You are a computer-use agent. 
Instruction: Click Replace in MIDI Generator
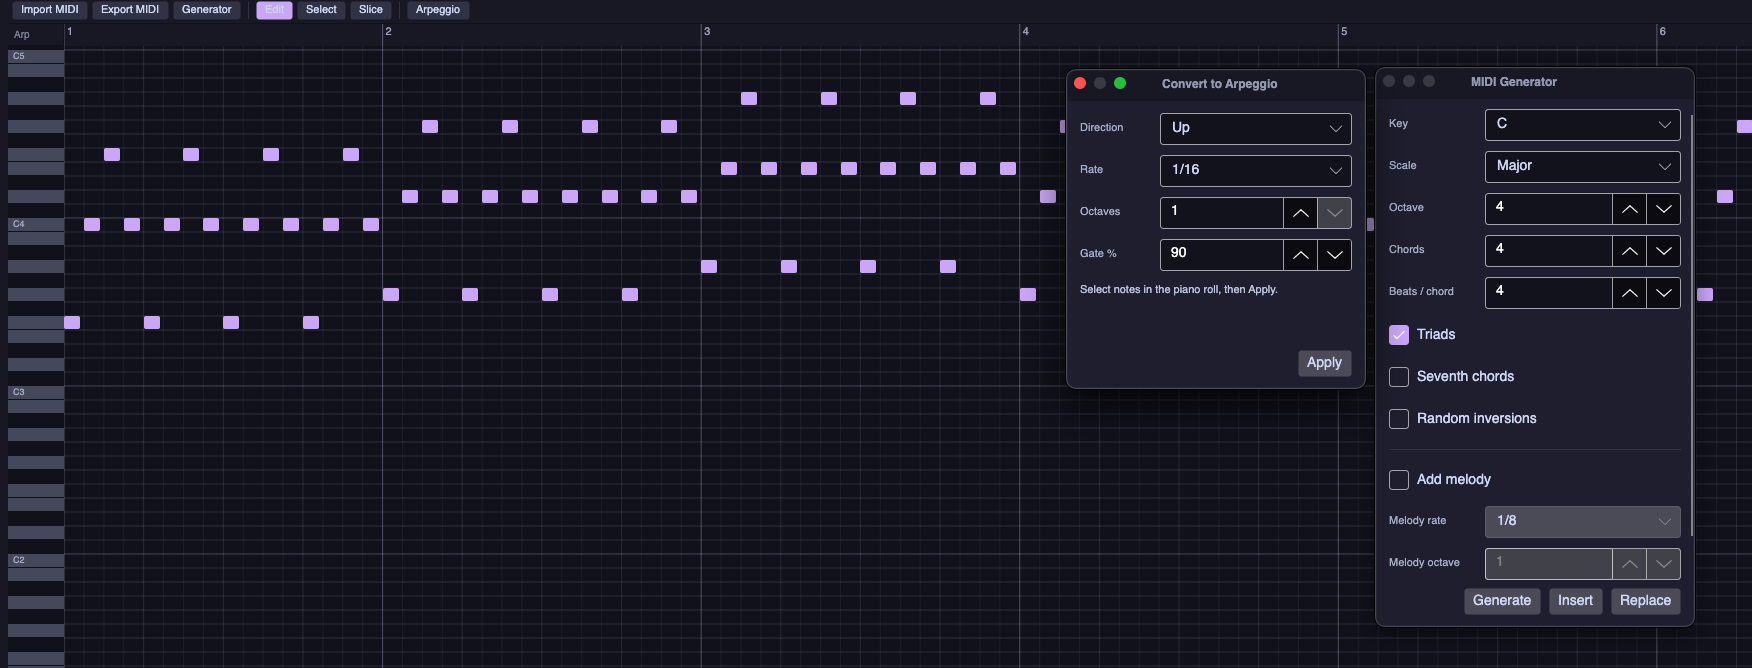[x=1645, y=601]
